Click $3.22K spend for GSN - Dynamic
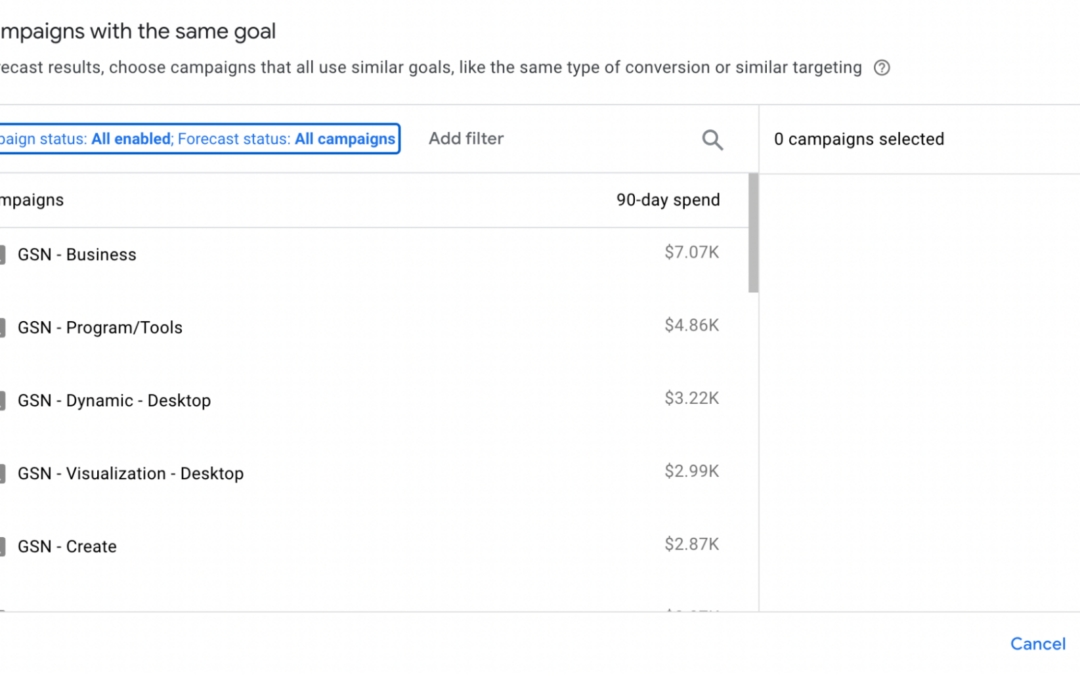 (691, 399)
